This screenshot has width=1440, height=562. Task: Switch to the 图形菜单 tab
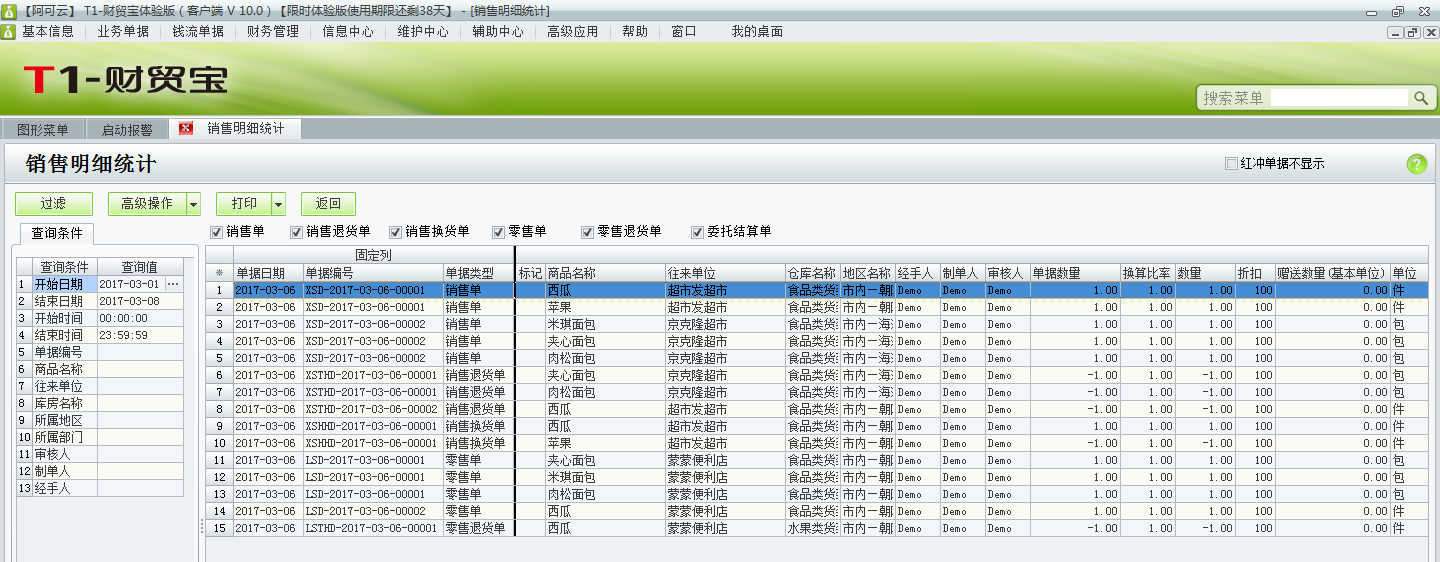(x=43, y=130)
